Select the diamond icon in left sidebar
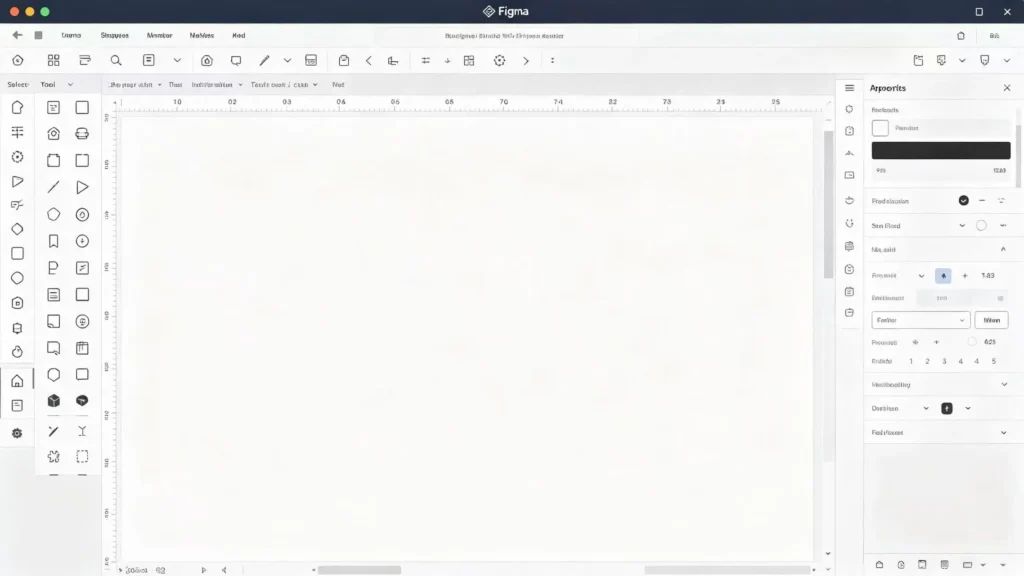Image resolution: width=1024 pixels, height=576 pixels. click(x=18, y=229)
